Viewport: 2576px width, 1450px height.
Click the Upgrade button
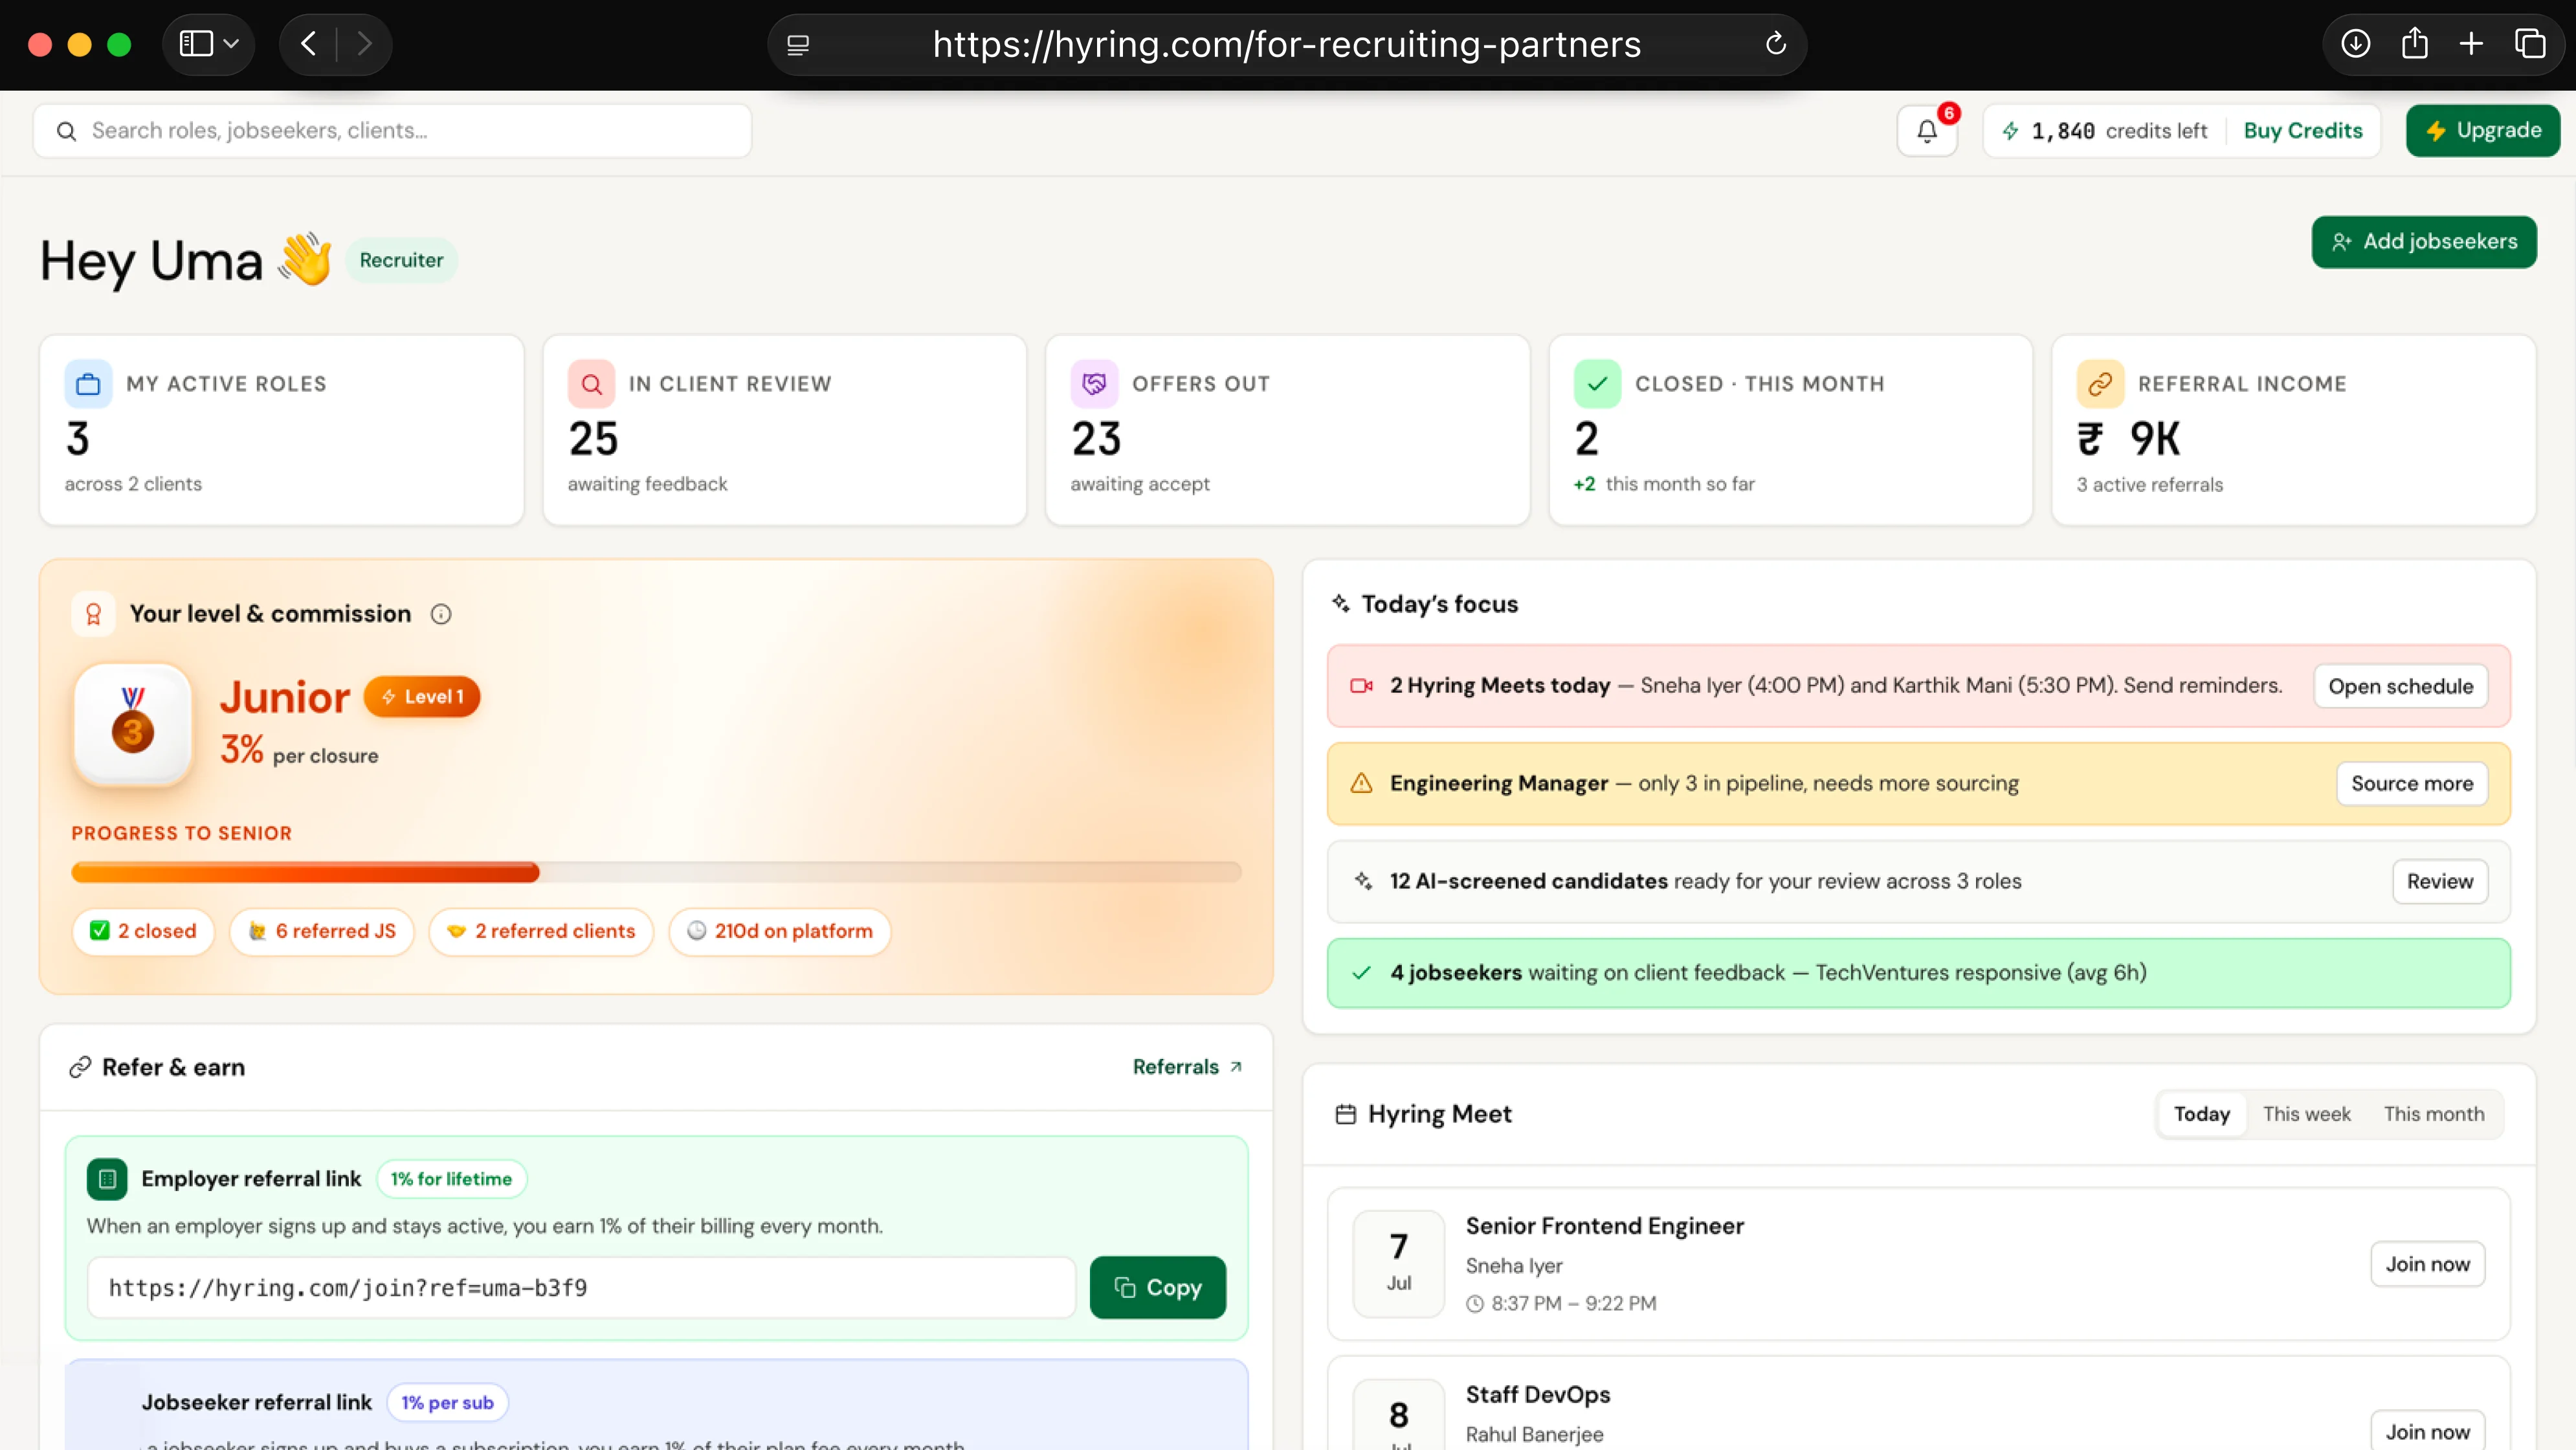coord(2482,131)
